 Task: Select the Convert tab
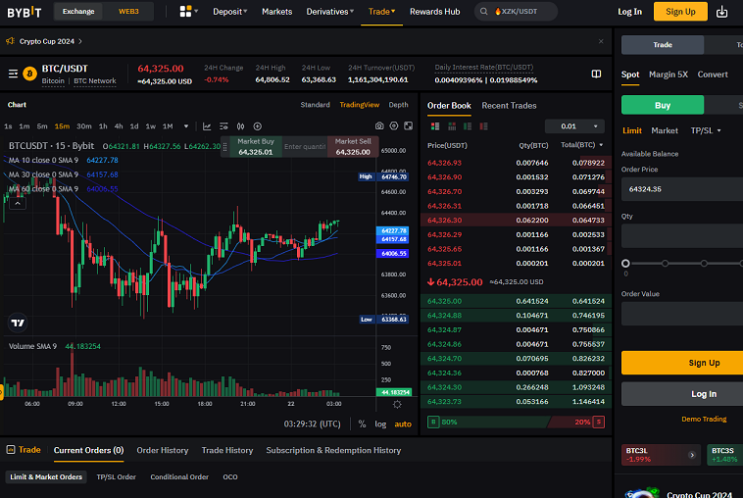[x=713, y=74]
